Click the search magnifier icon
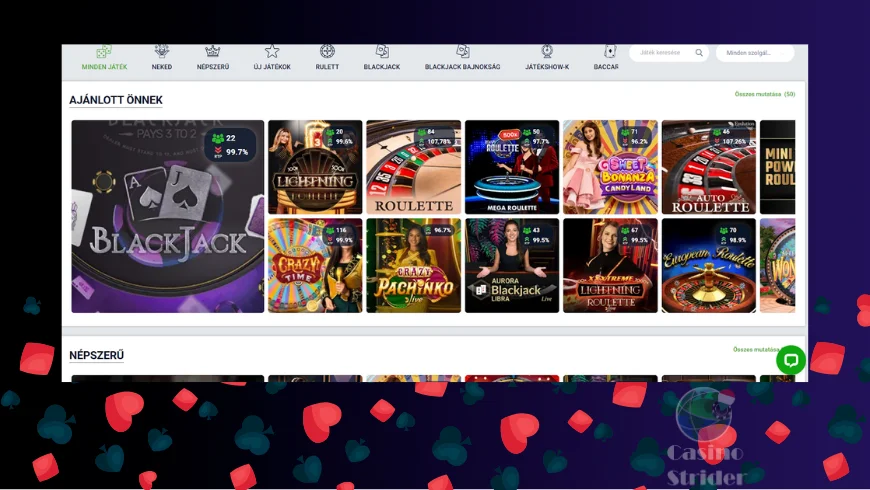The height and width of the screenshot is (490, 870). point(699,53)
